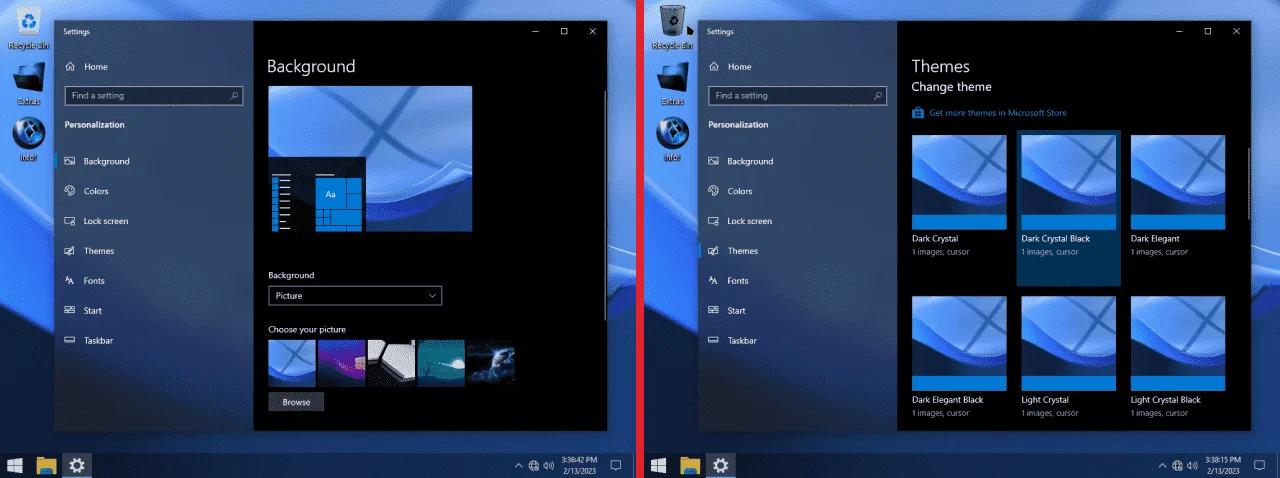Choose the dark space wallpaper thumbnail
1280x478 pixels.
(x=491, y=363)
